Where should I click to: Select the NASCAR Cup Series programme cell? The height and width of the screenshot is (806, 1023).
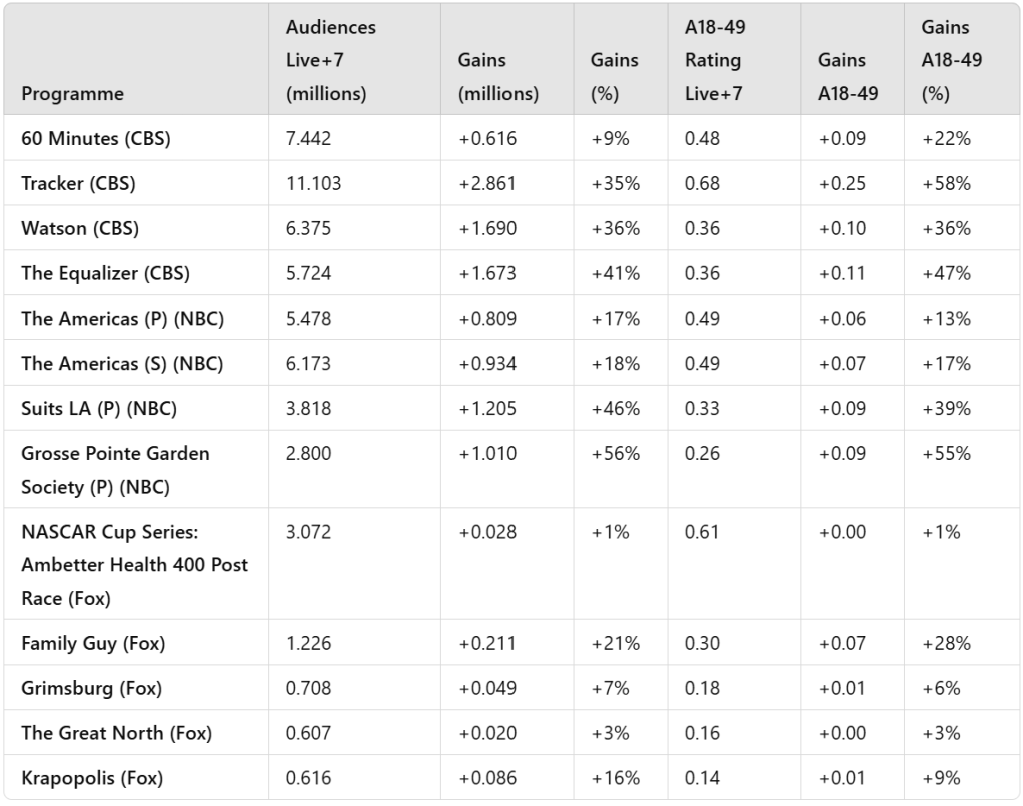pyautogui.click(x=134, y=564)
